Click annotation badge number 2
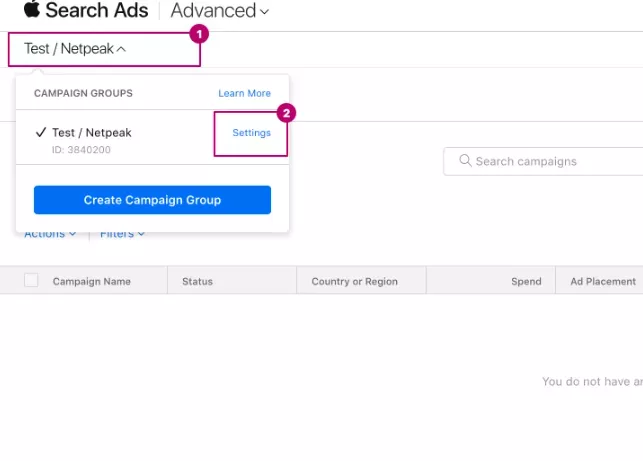The image size is (643, 461). tap(286, 113)
